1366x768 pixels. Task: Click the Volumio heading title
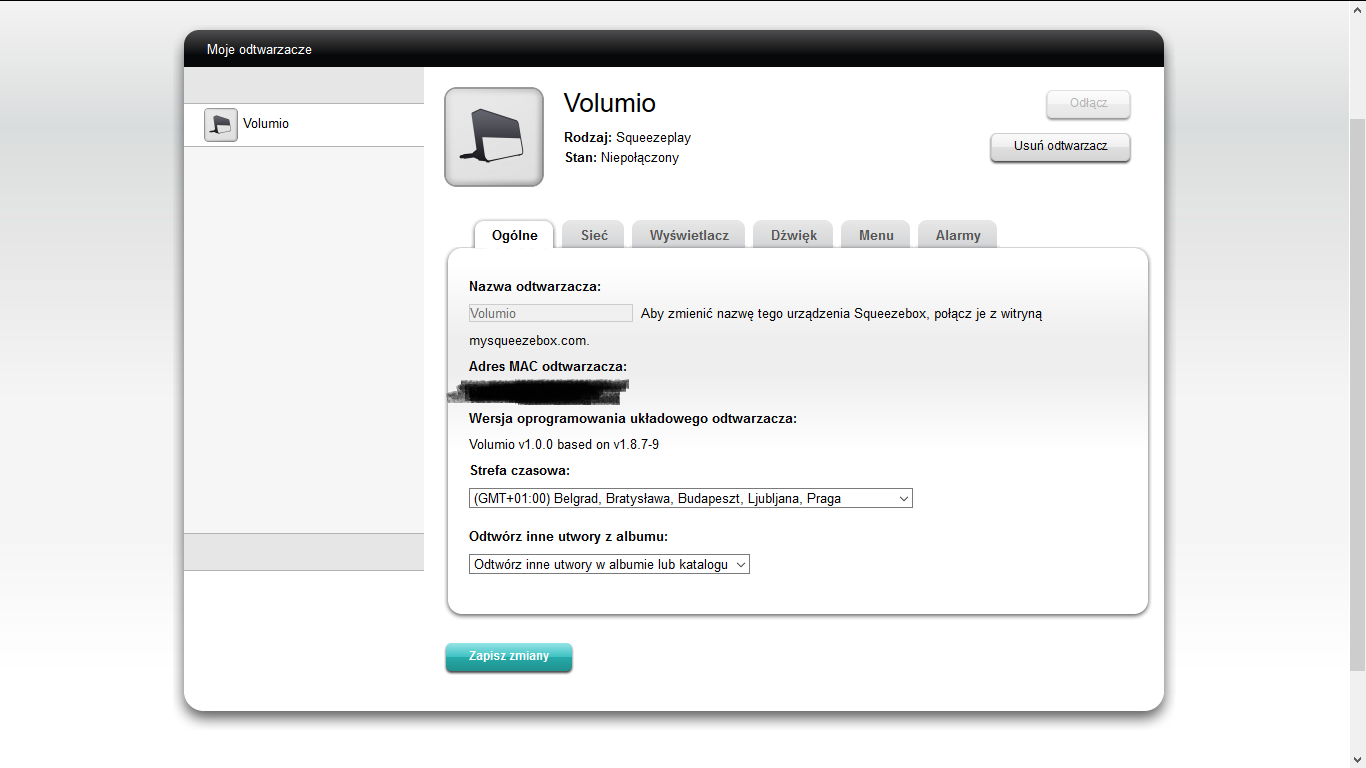click(x=610, y=103)
